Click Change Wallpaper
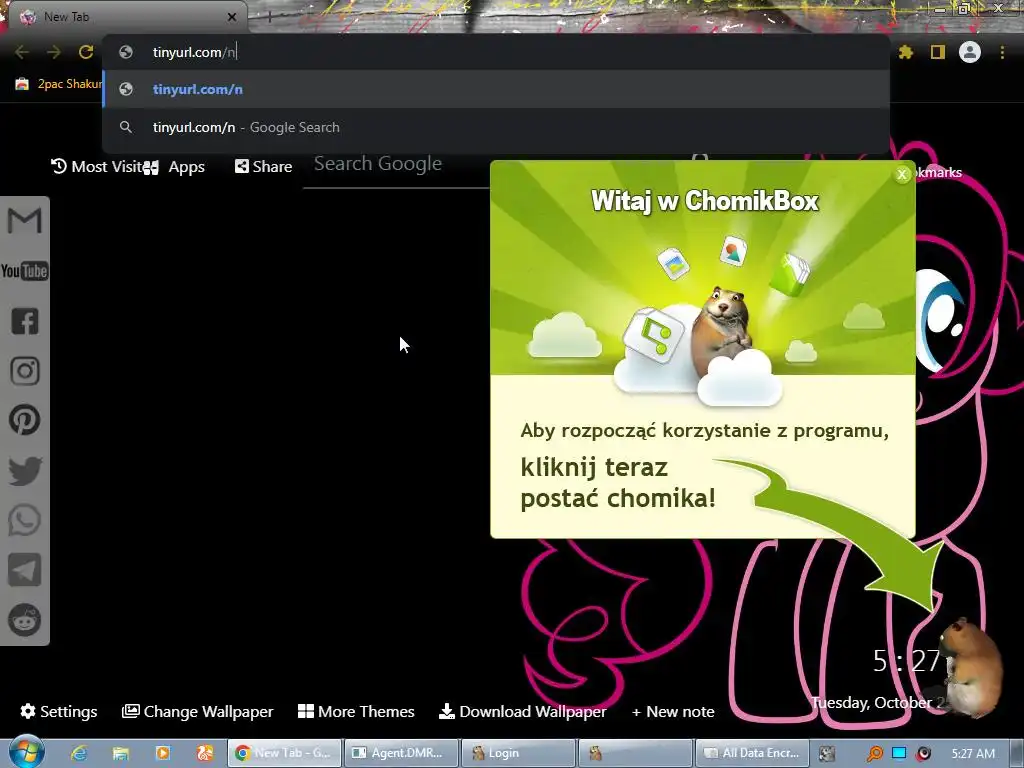The image size is (1024, 768). [x=197, y=711]
